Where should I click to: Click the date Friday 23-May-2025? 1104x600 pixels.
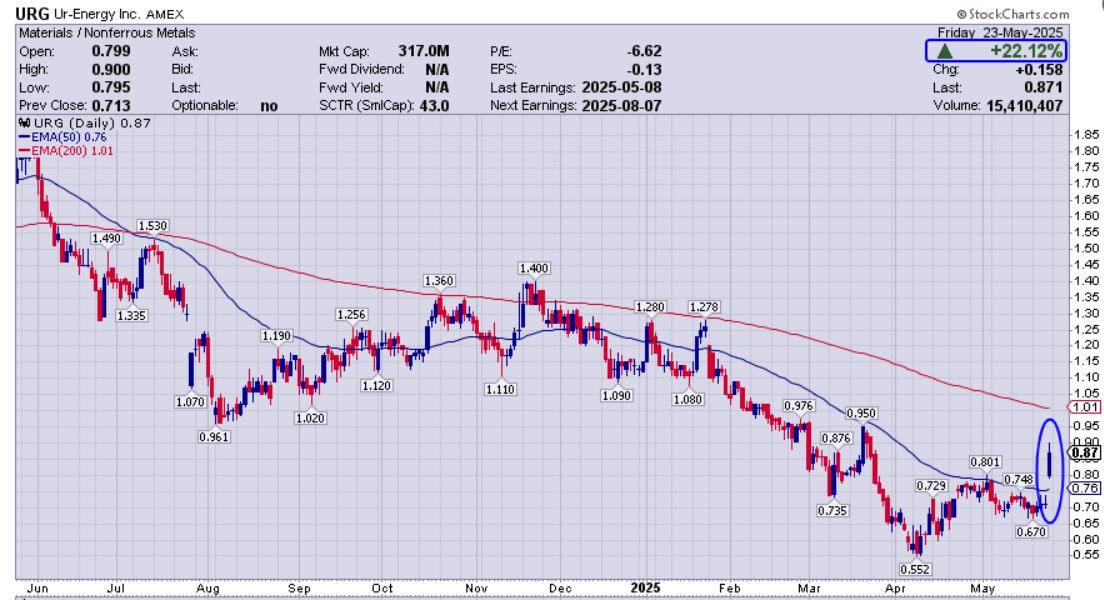(1000, 32)
